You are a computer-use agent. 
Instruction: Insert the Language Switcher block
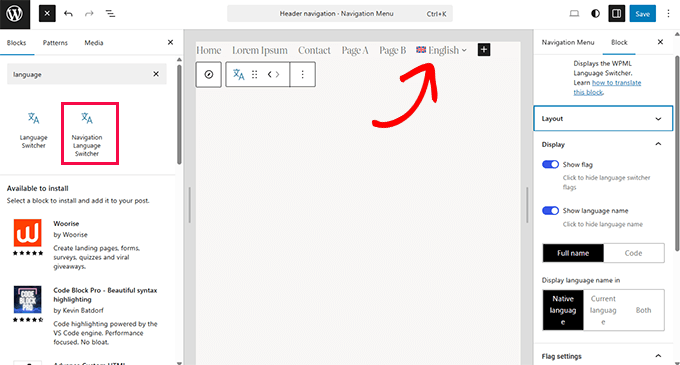pos(33,130)
